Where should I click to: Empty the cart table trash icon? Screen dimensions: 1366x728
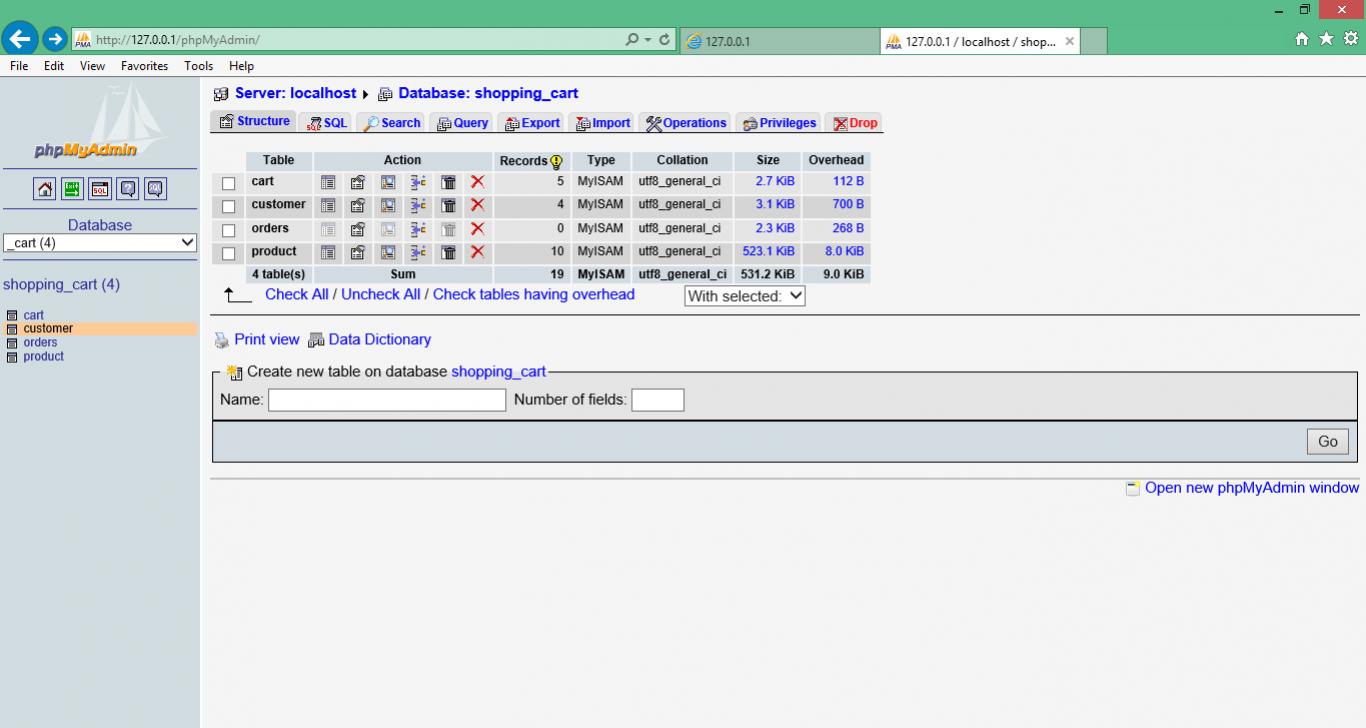tap(449, 182)
